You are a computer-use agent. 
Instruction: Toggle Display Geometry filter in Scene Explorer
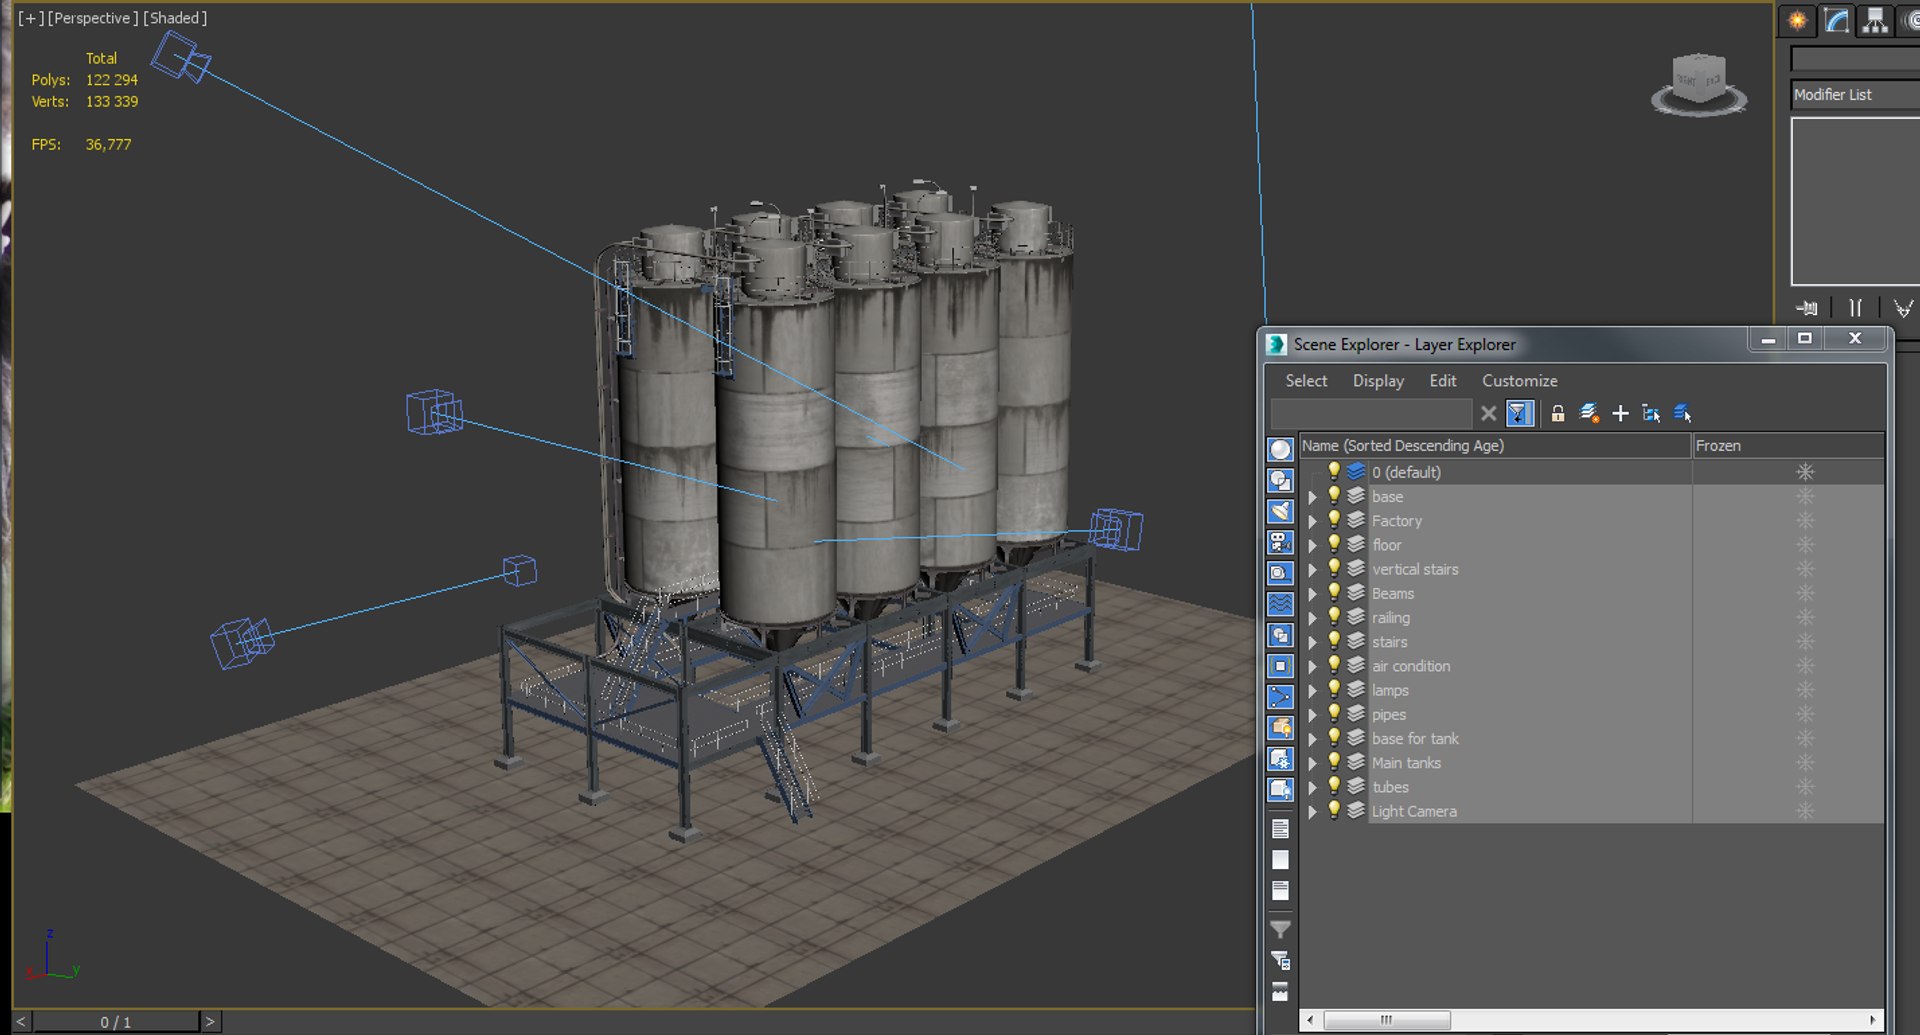click(x=1280, y=449)
